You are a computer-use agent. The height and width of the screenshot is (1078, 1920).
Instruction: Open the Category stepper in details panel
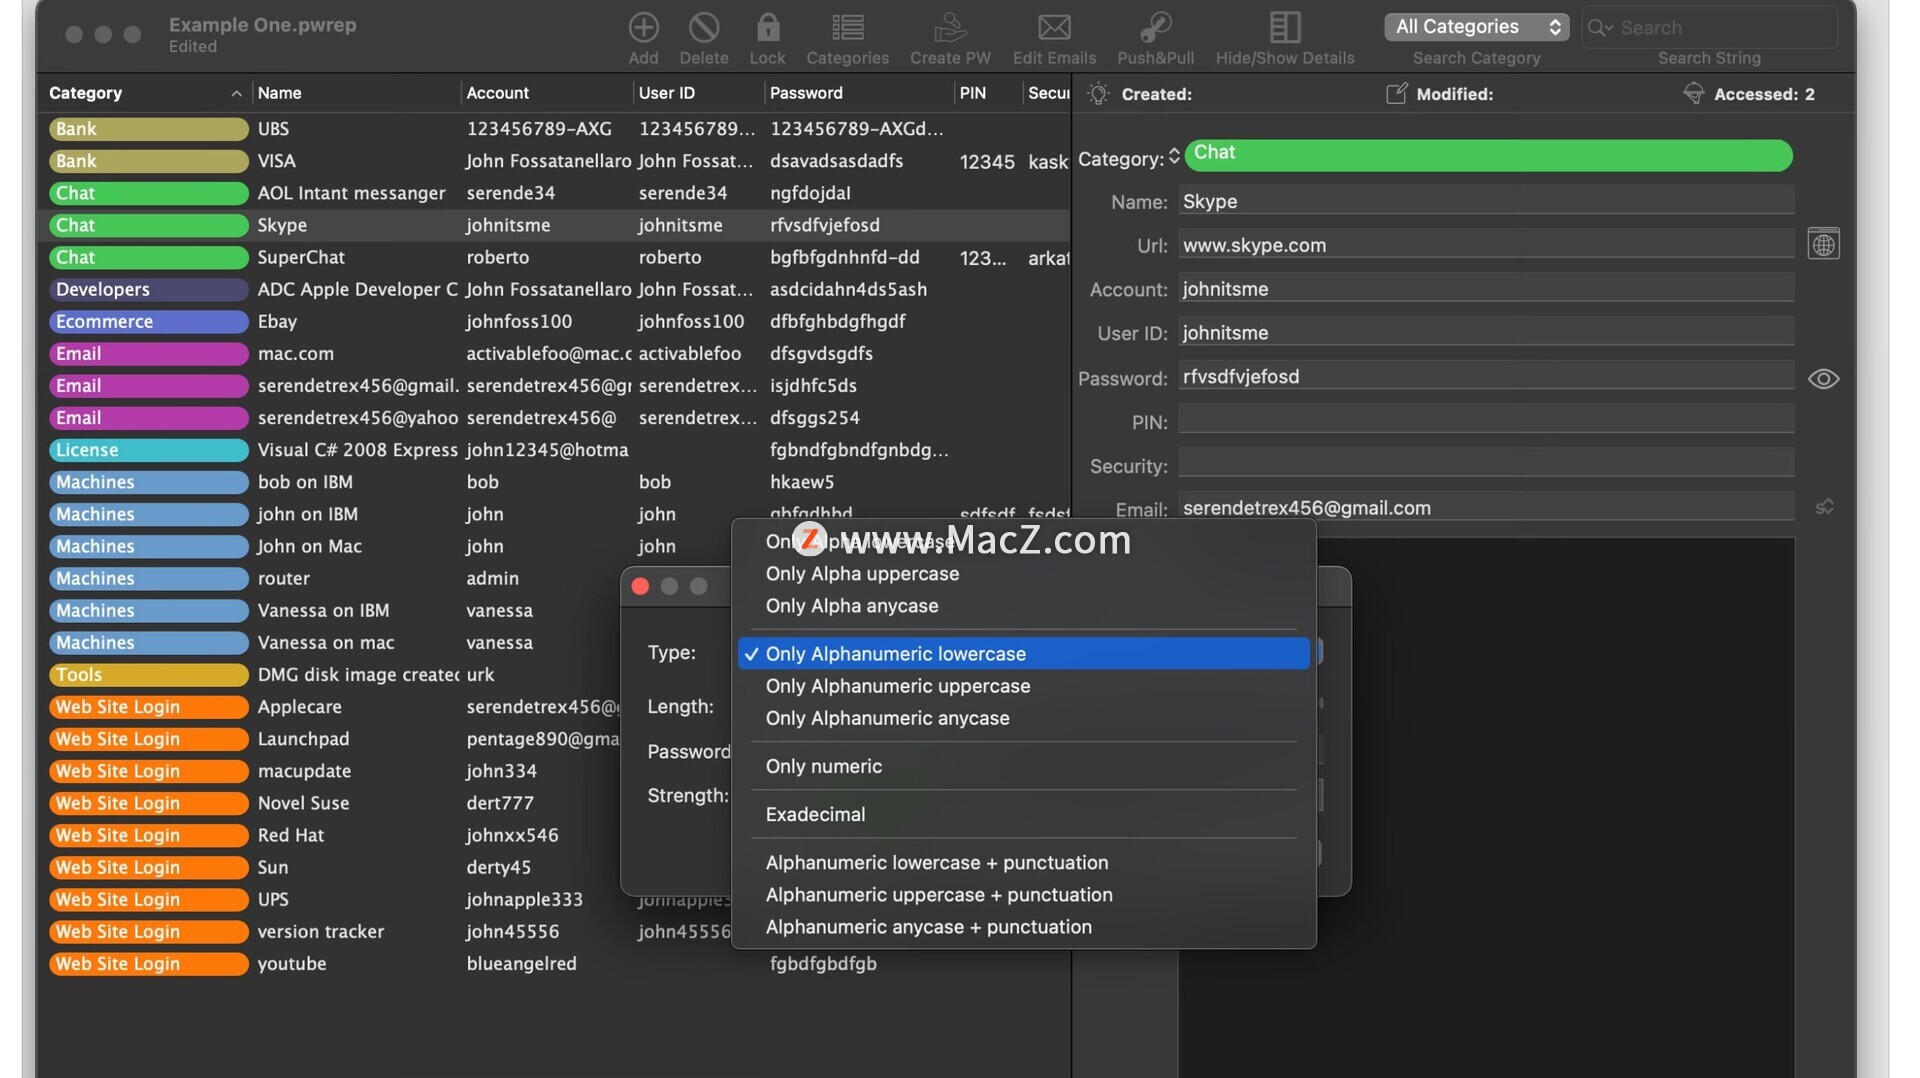click(x=1174, y=157)
